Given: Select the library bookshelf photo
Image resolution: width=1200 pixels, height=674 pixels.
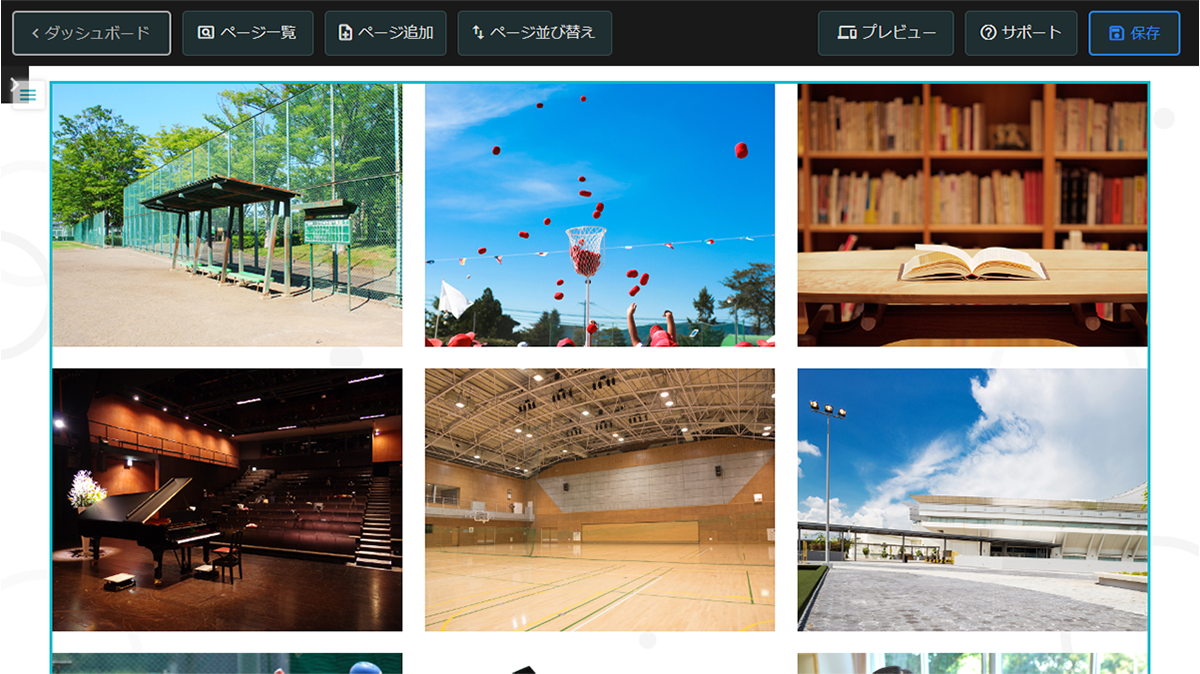Looking at the screenshot, I should (971, 217).
